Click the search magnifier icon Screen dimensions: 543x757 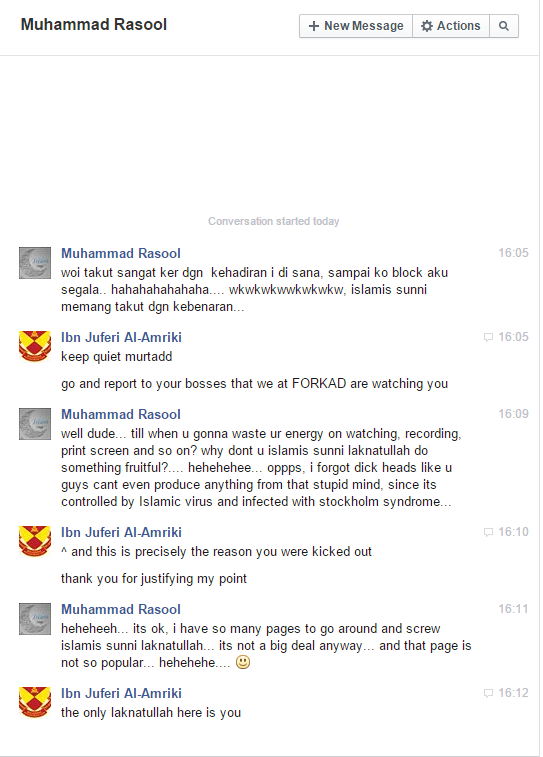coord(504,26)
